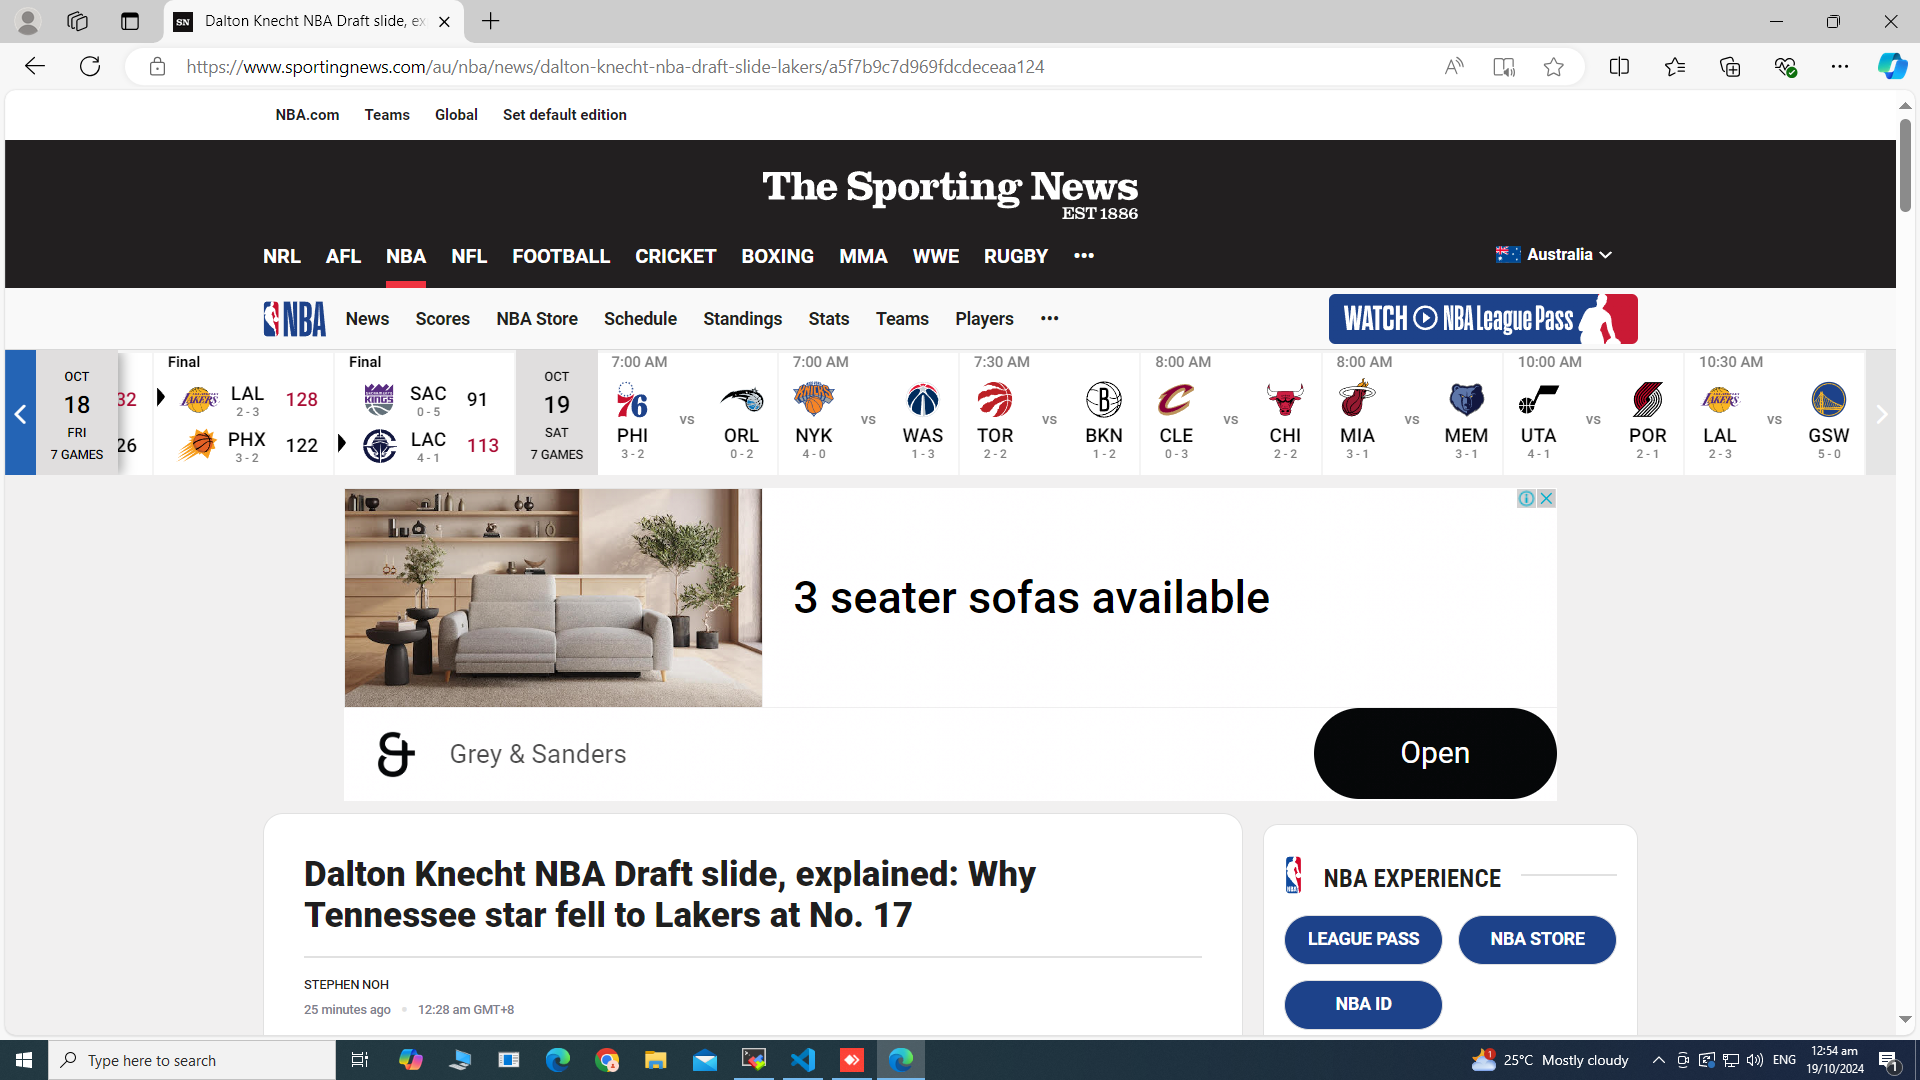Click the Read Aloud icon in address bar
The height and width of the screenshot is (1080, 1920).
1454,67
